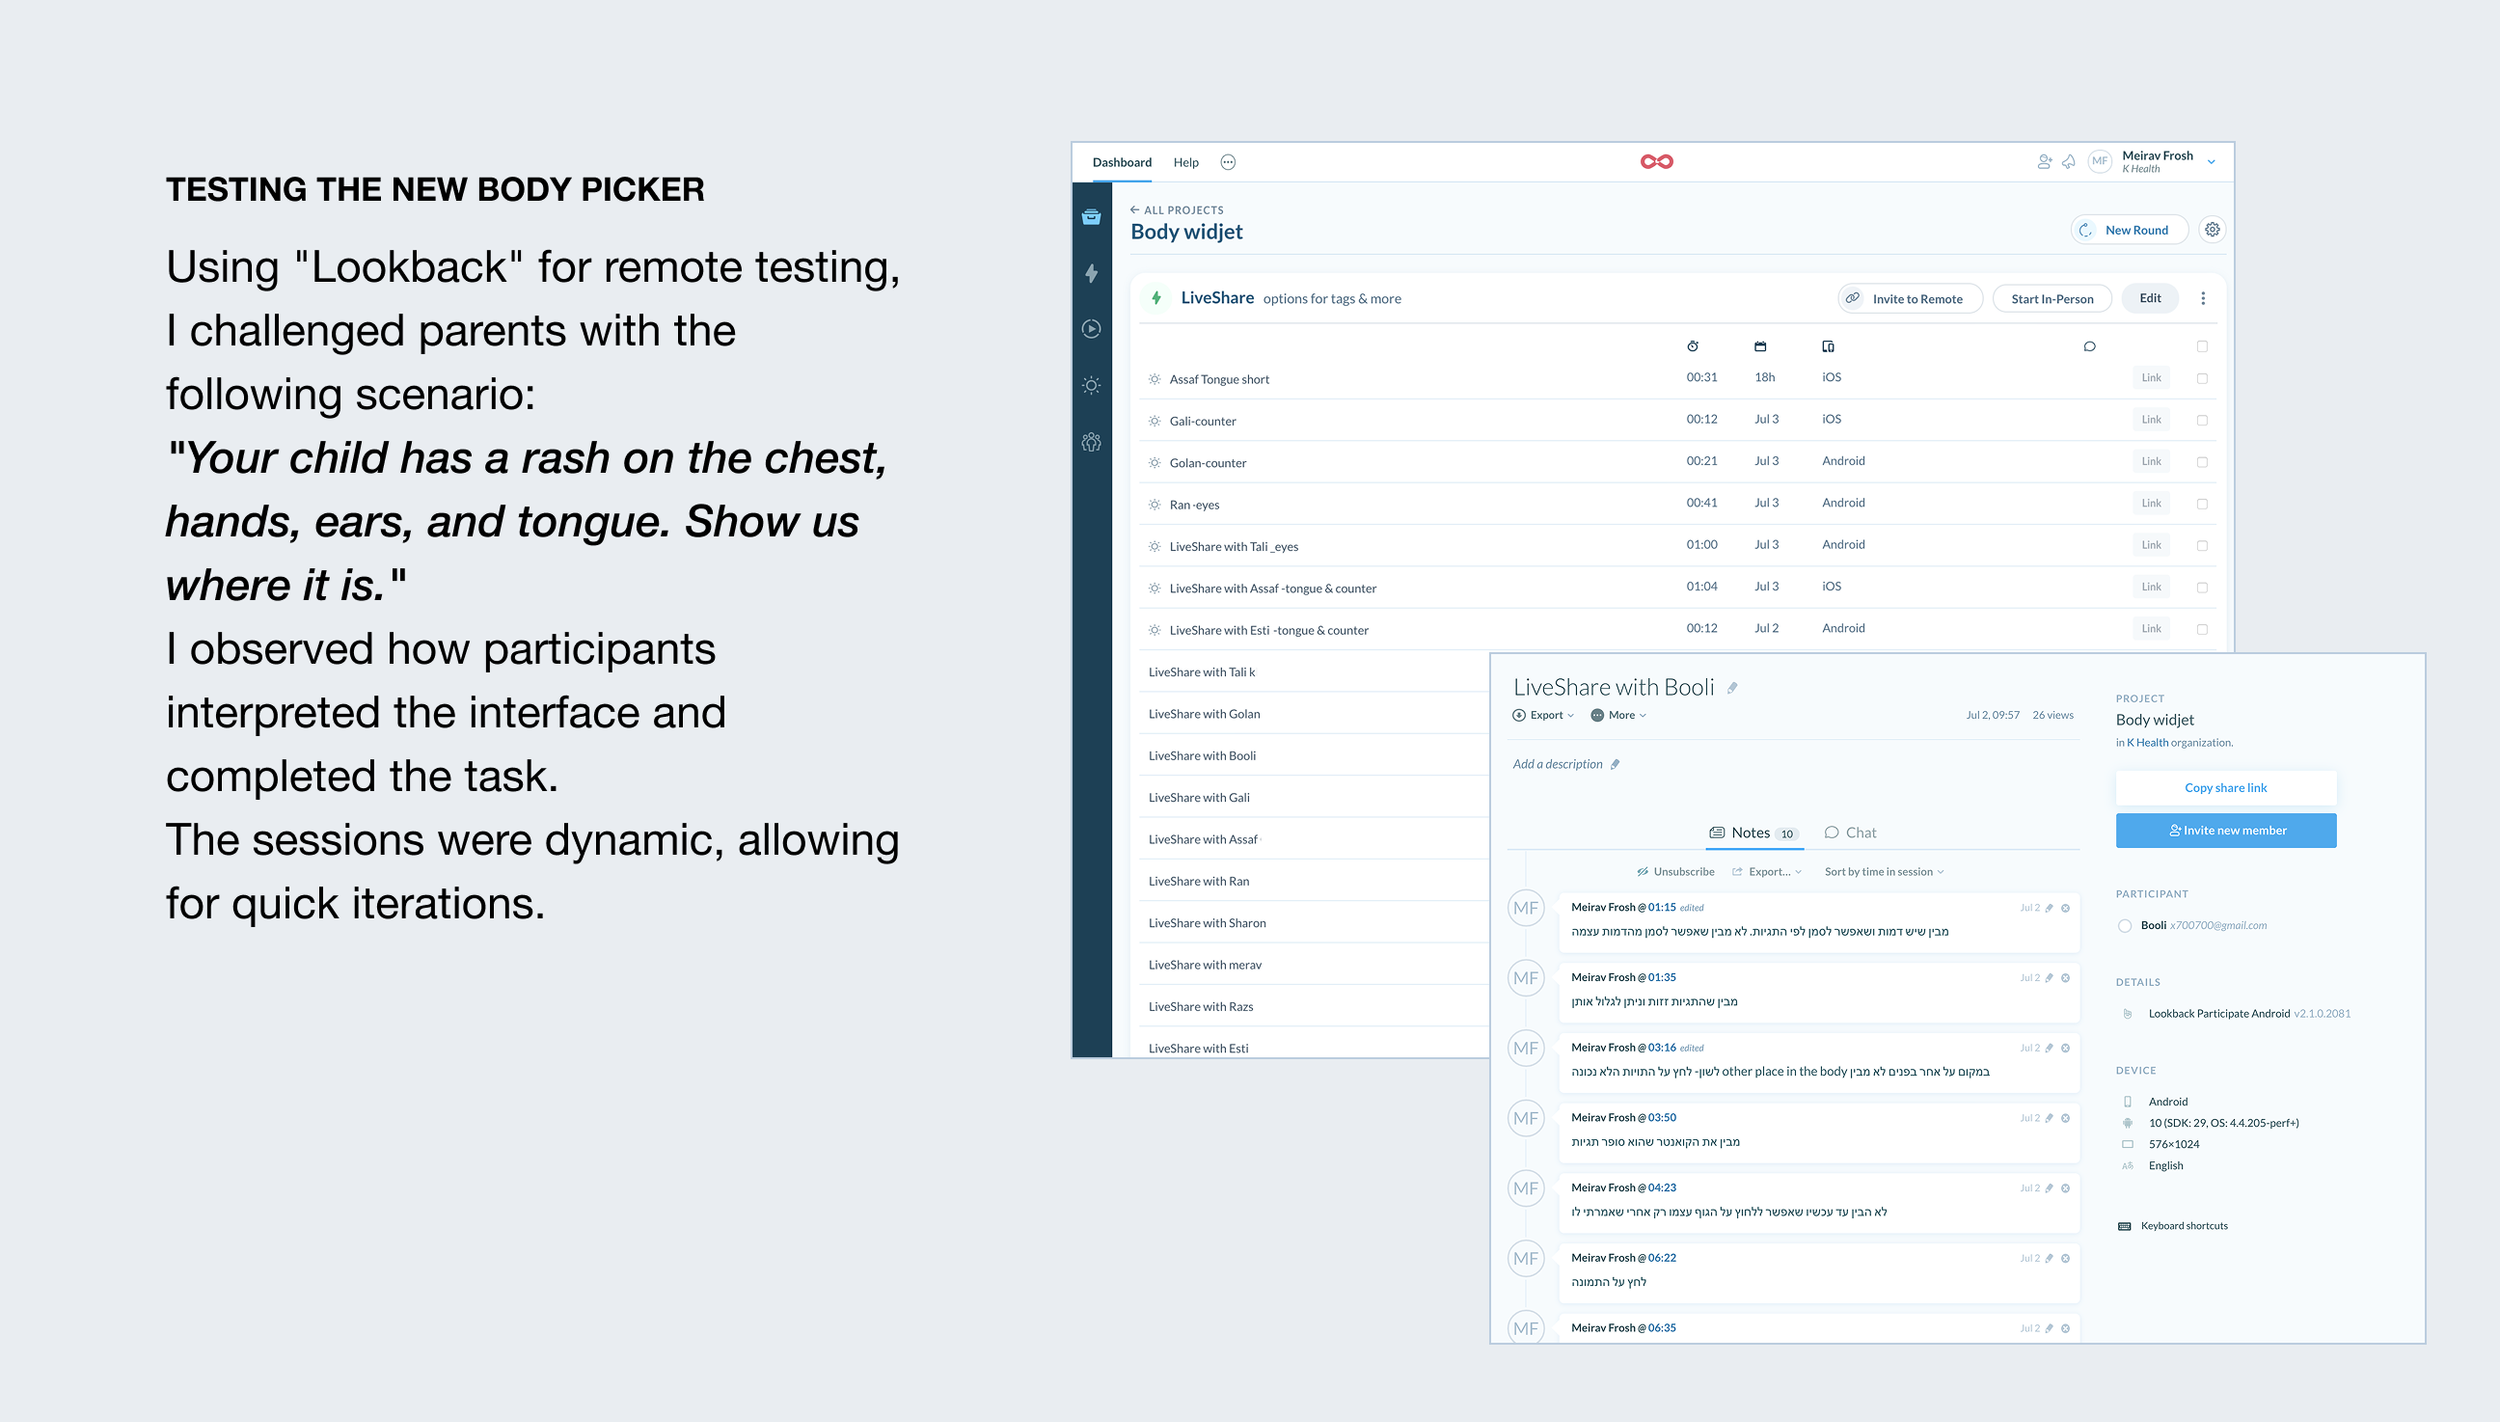2500x1422 pixels.
Task: Jump to the 03:16 note timestamp
Action: pos(1662,1048)
